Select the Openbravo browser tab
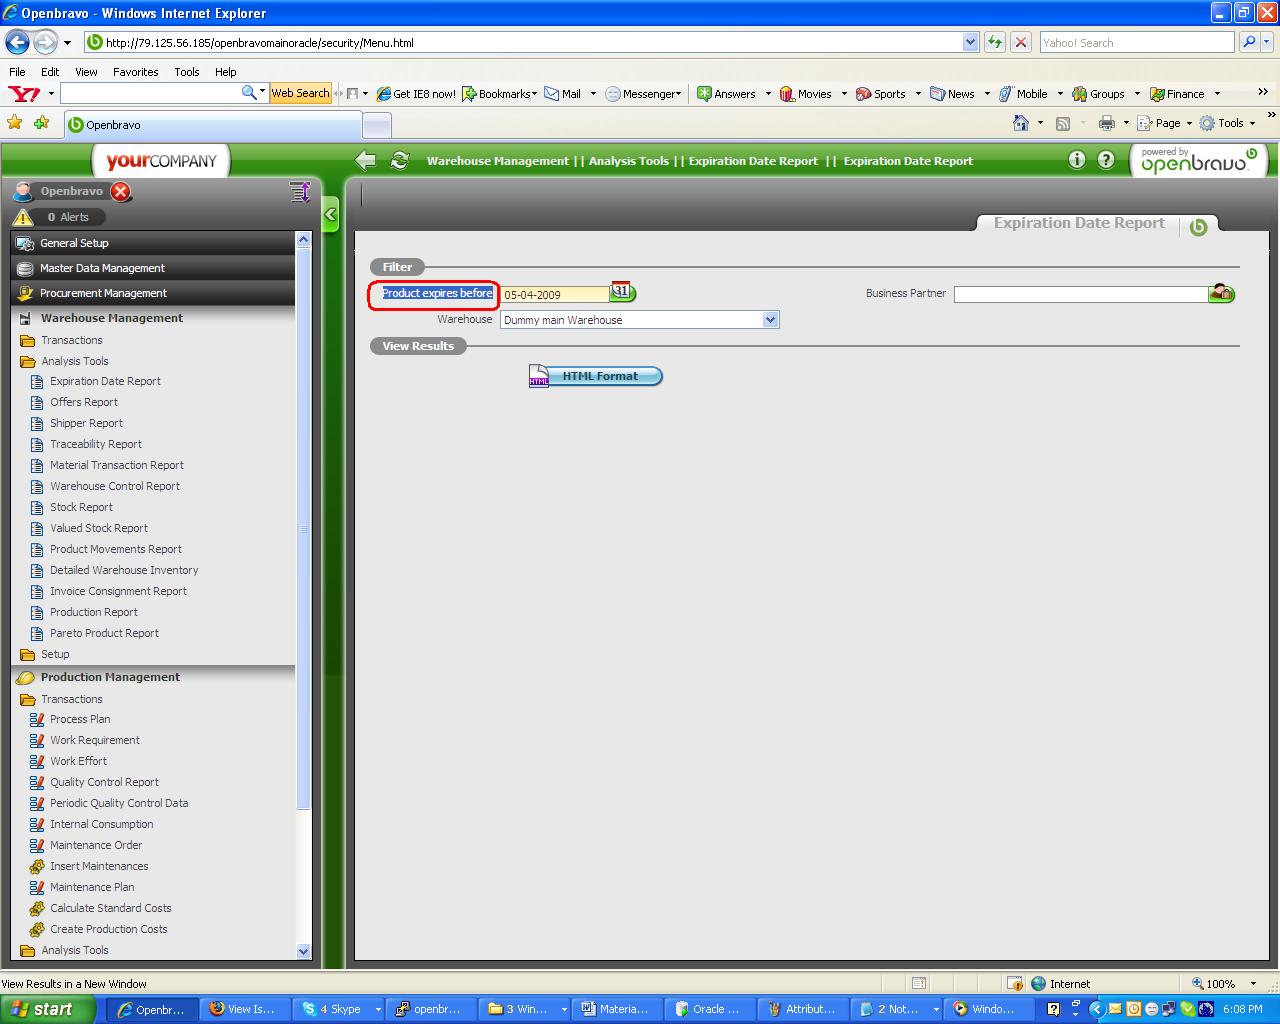Screen dimensions: 1280x1024 [x=212, y=125]
